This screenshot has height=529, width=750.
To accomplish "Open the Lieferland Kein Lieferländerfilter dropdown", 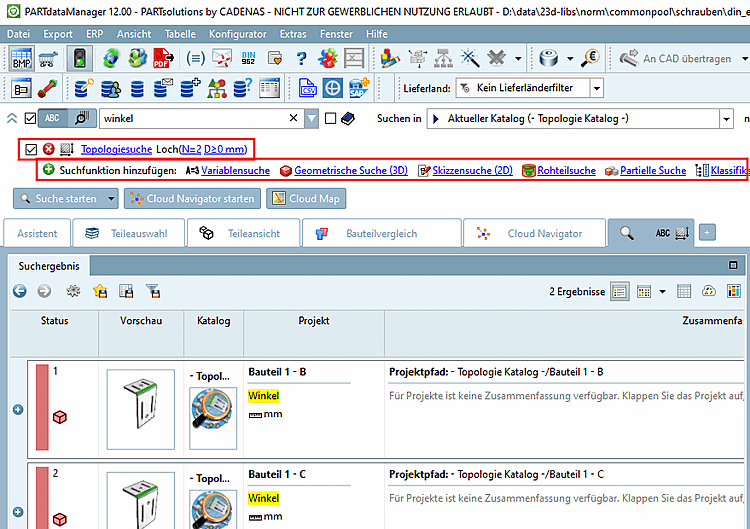I will 596,88.
